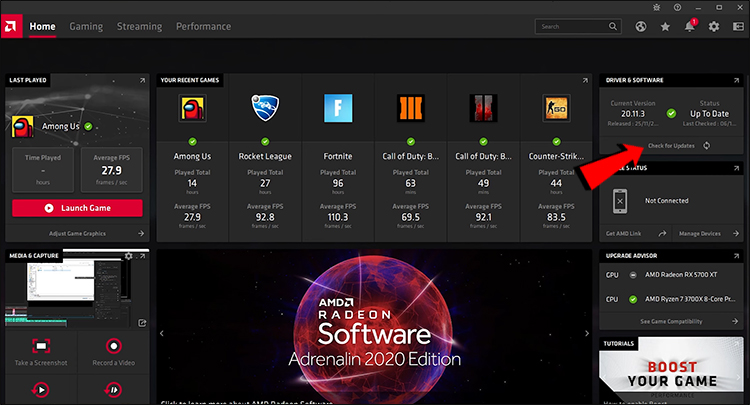
Task: Click the Time Played tile
Action: coord(43,170)
